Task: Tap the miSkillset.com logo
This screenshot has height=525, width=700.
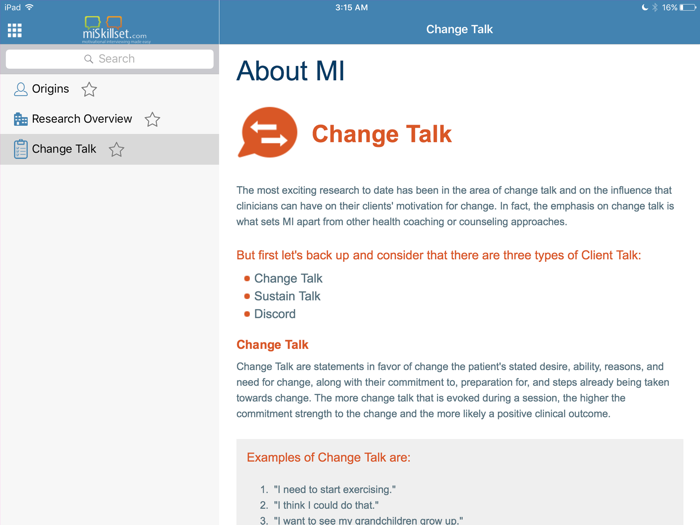Action: pos(115,29)
